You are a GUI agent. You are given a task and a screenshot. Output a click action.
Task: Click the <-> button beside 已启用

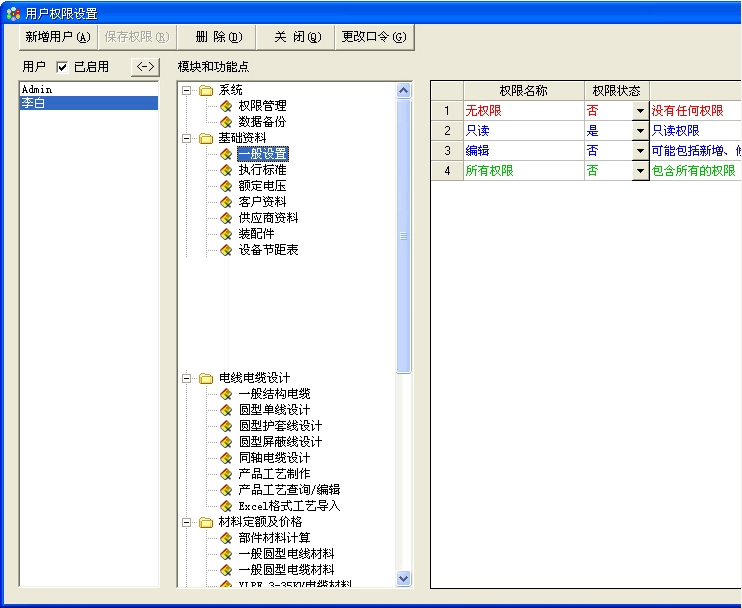(145, 67)
